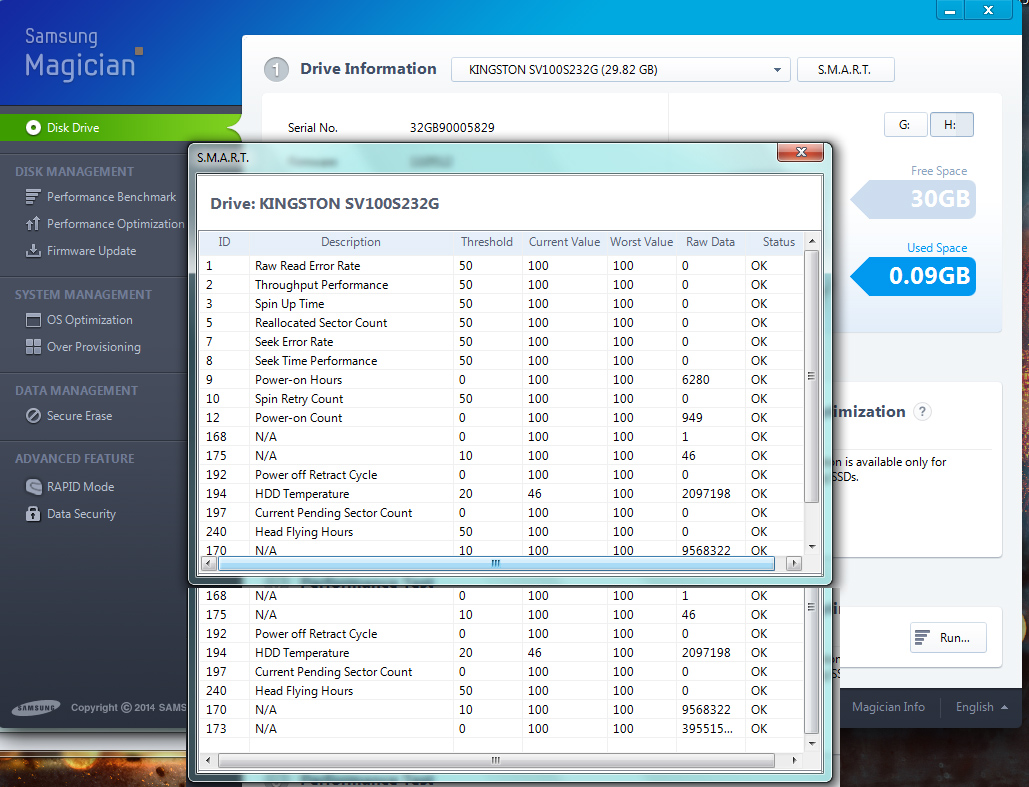Viewport: 1029px width, 787px height.
Task: Click the Threshold column header
Action: click(487, 242)
